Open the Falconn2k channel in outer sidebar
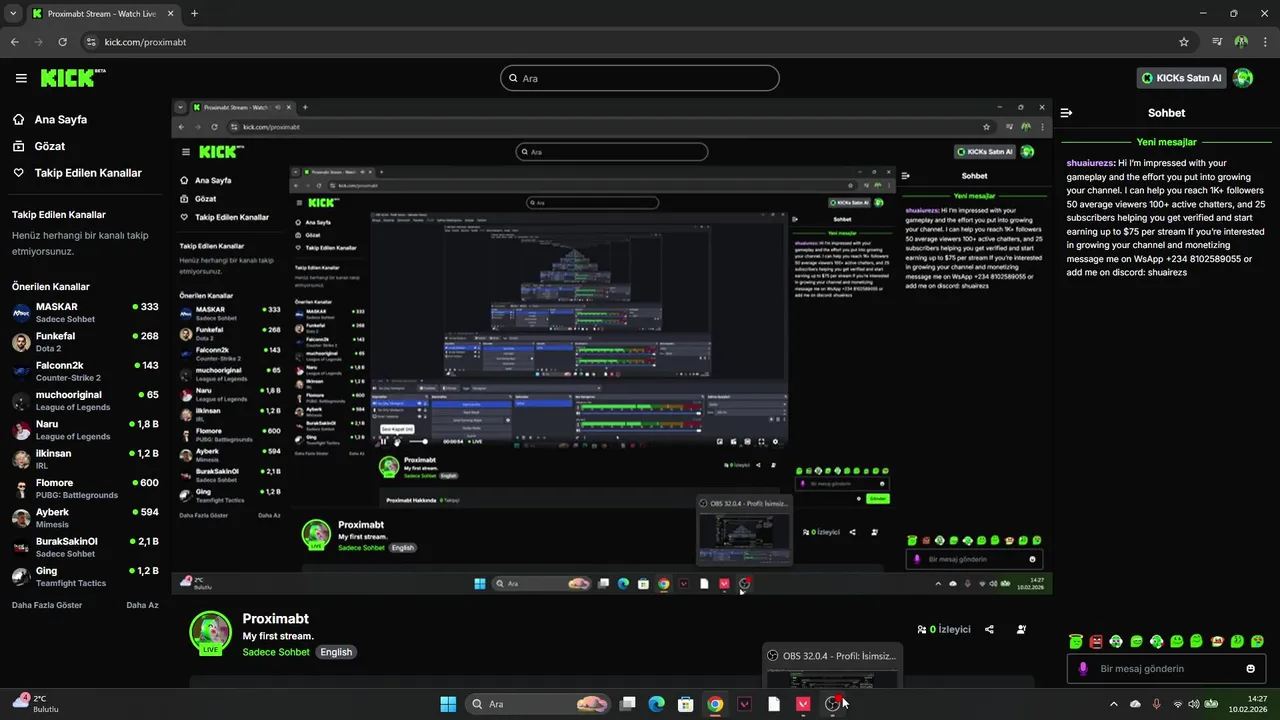 pos(86,371)
